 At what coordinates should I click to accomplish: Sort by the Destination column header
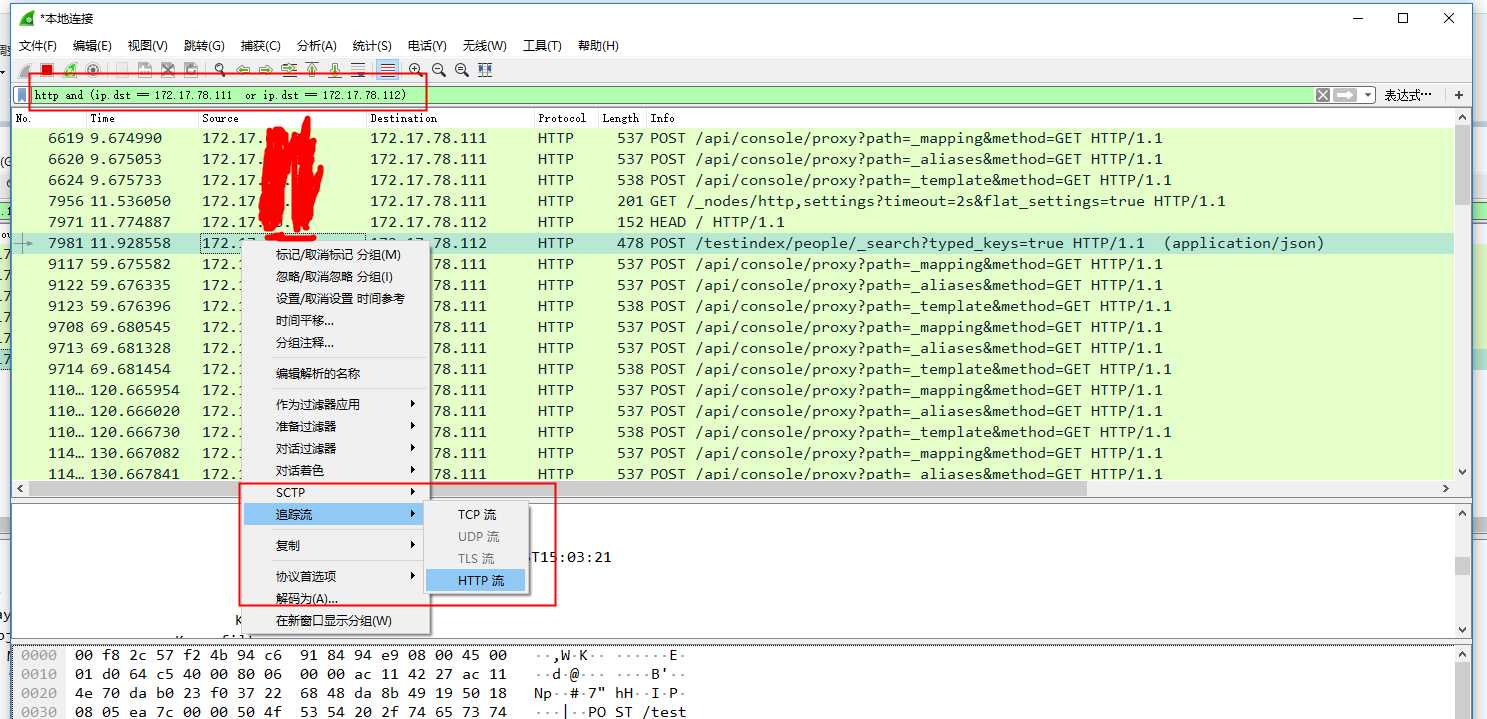[450, 118]
